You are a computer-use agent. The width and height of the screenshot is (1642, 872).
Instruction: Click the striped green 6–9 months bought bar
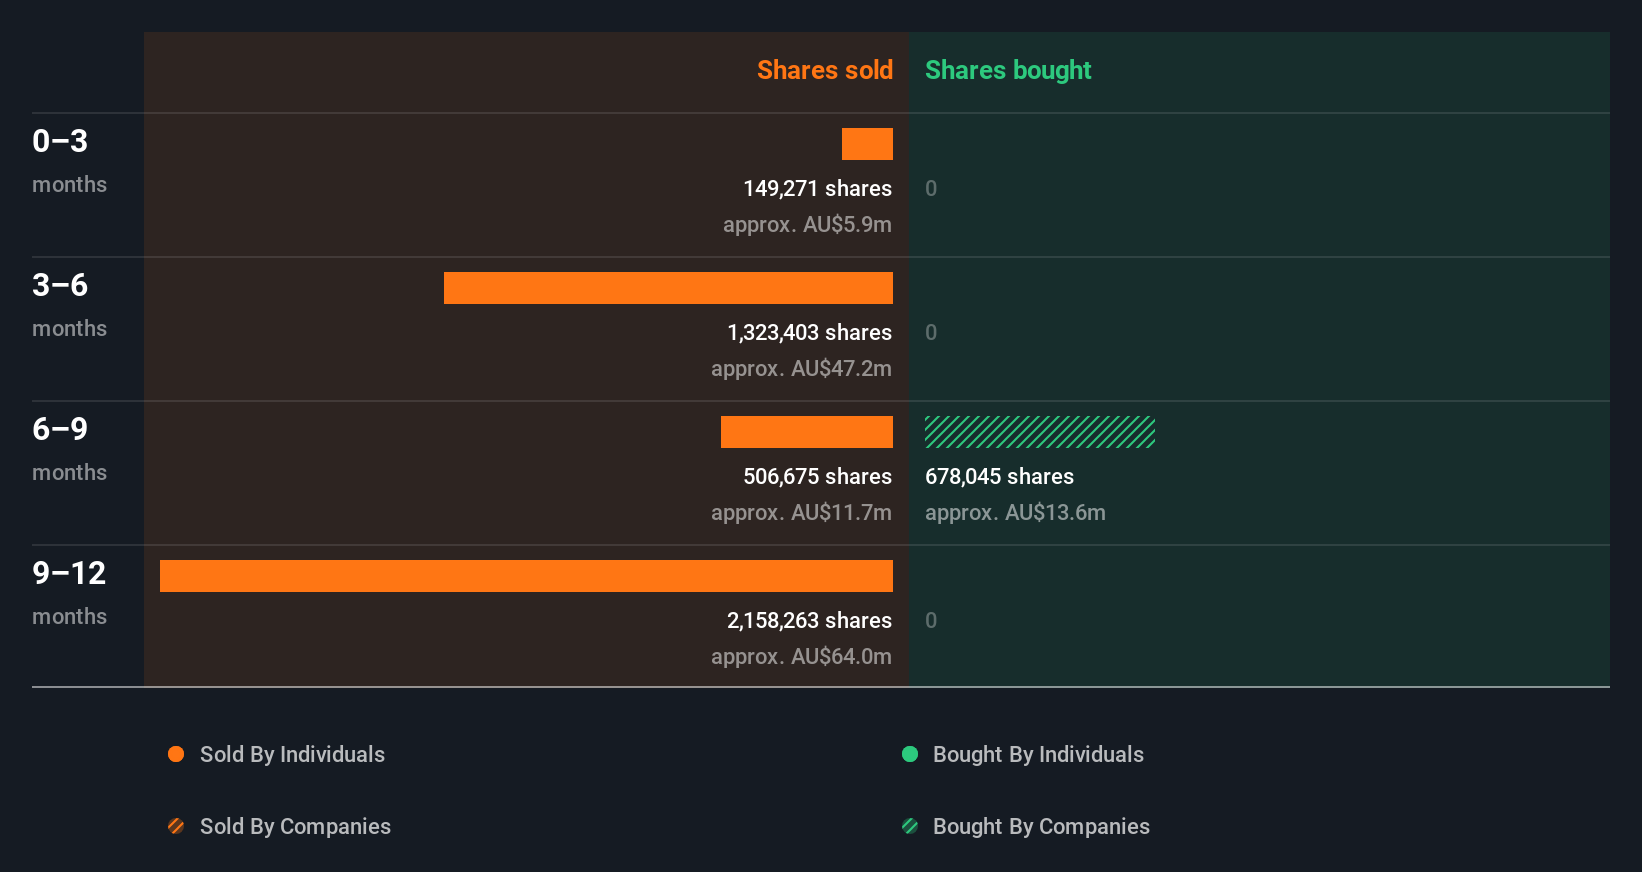1040,432
